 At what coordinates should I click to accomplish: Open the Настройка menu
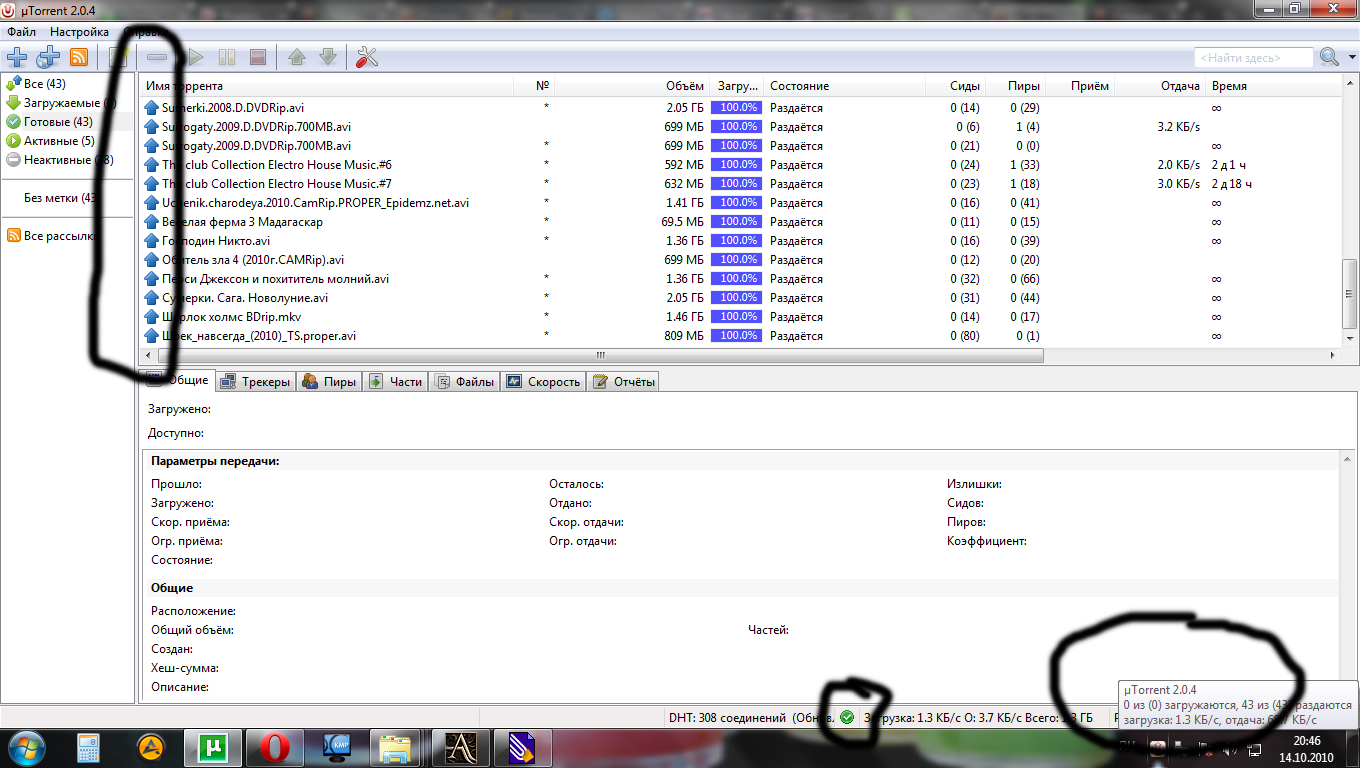pos(79,32)
